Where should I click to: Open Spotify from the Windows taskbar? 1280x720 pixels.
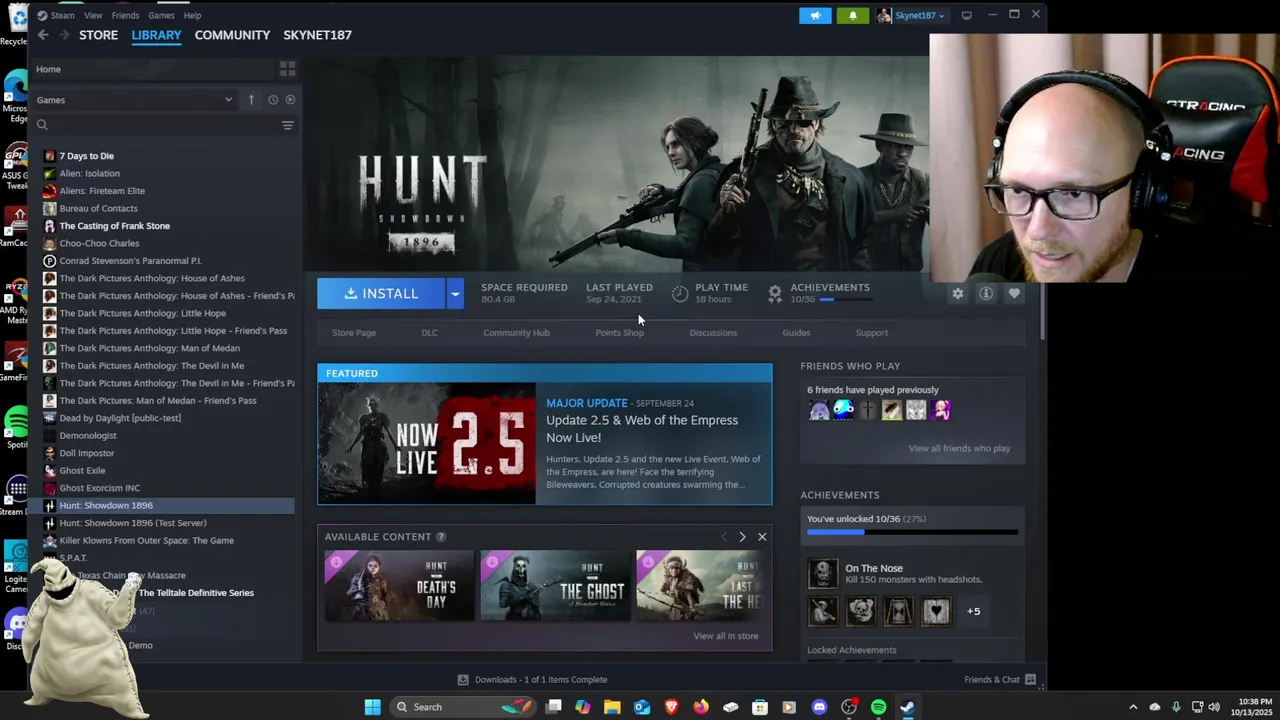click(878, 707)
